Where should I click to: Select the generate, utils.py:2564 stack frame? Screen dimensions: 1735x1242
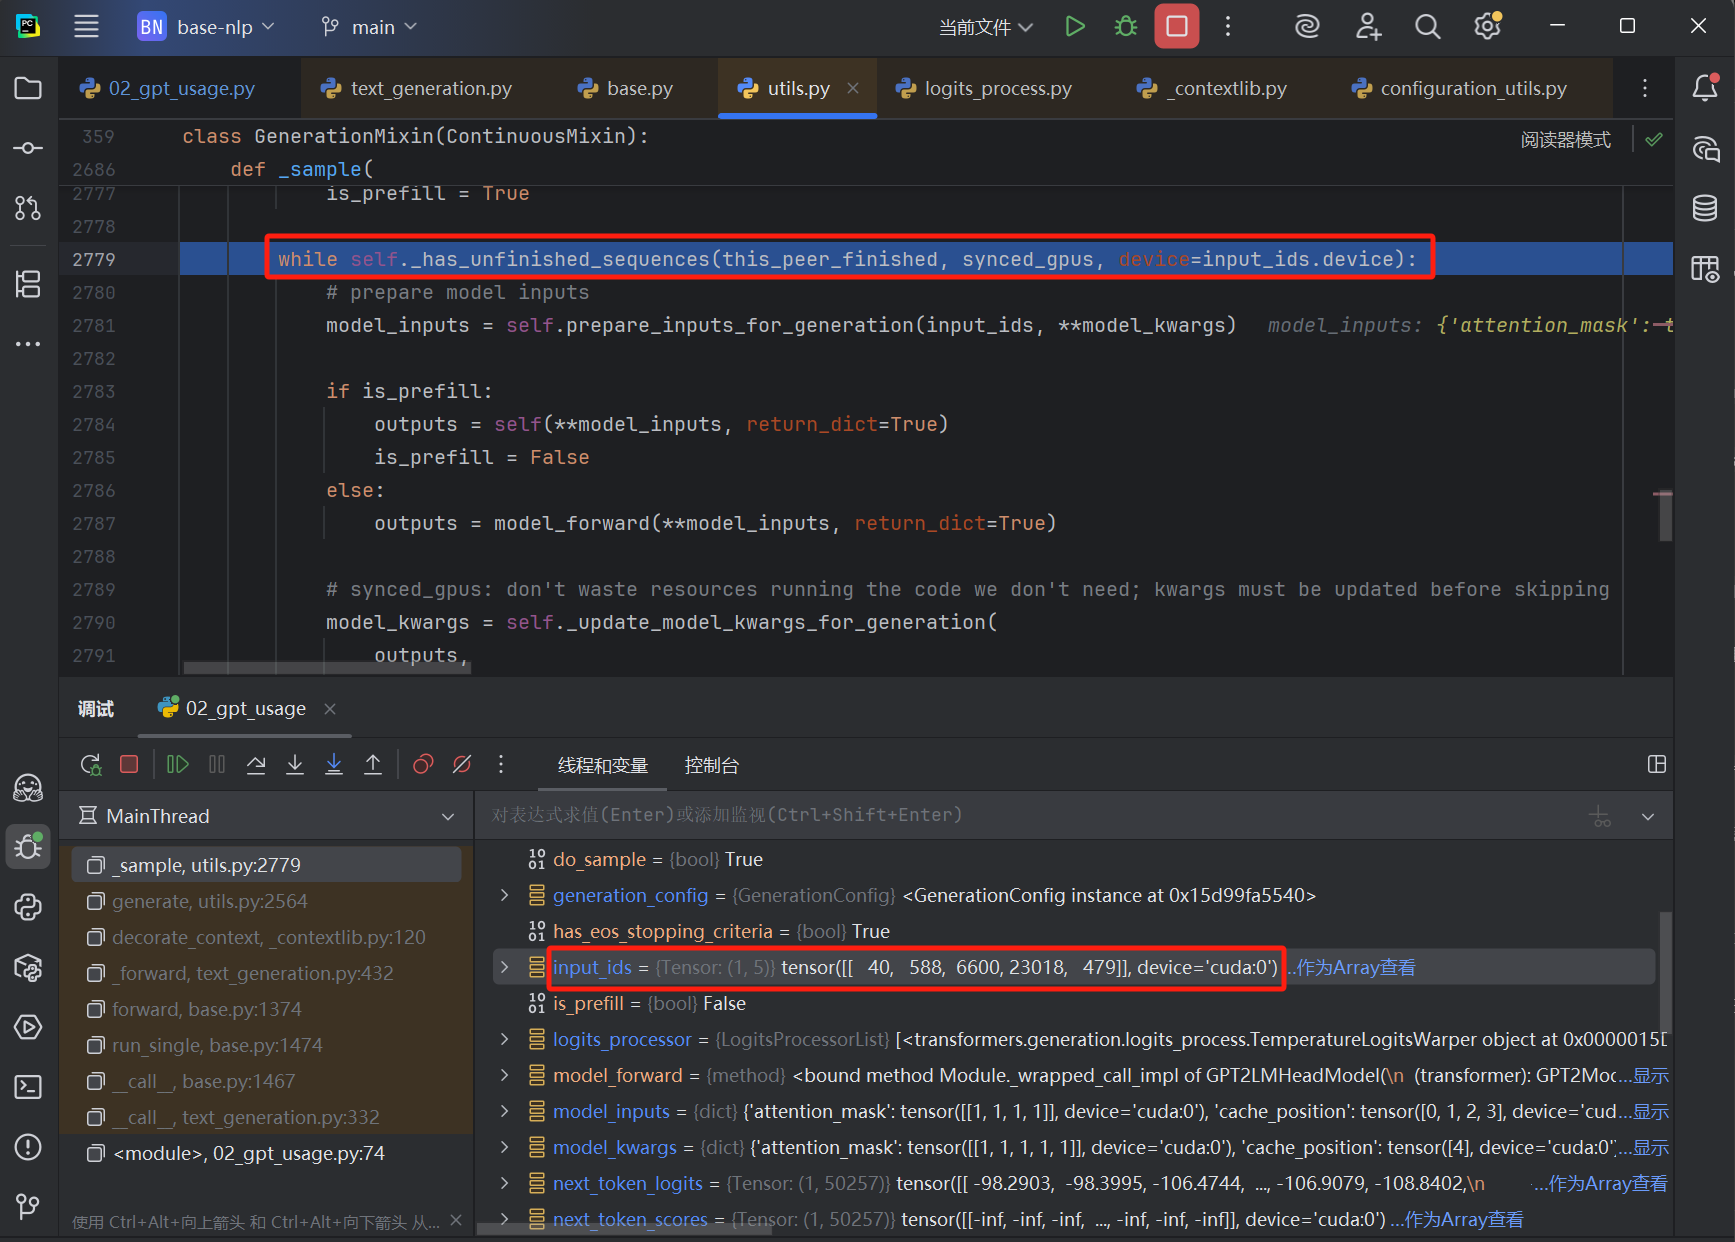pos(210,901)
